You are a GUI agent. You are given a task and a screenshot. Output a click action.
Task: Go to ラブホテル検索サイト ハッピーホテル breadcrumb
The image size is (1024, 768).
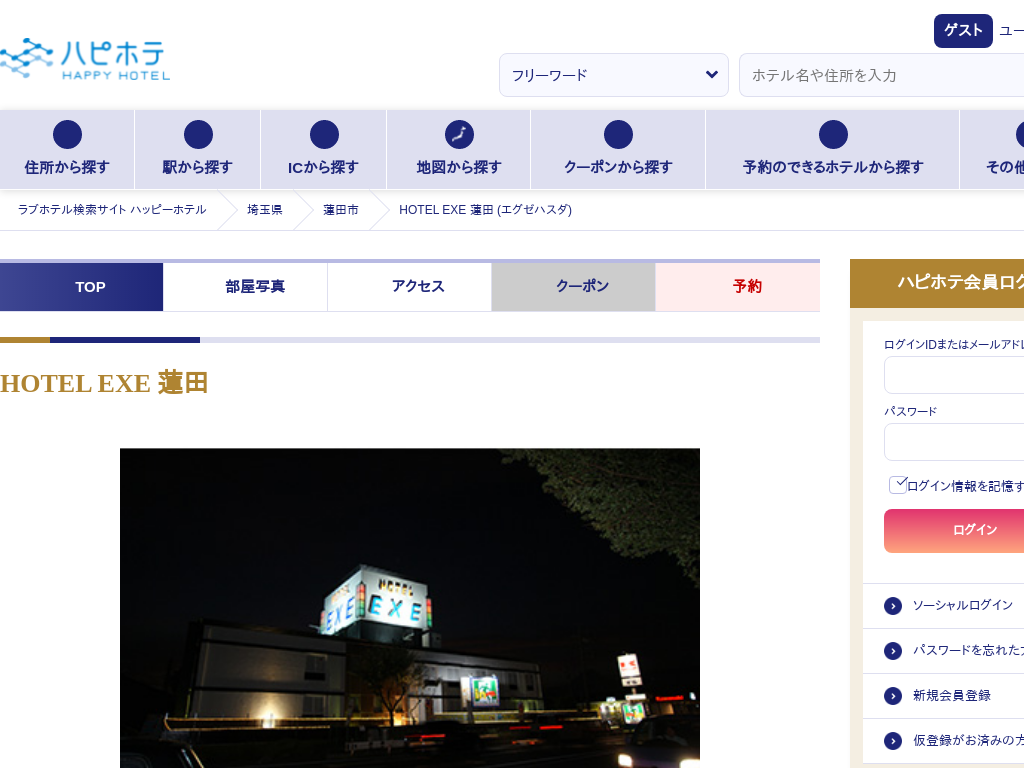coord(112,210)
